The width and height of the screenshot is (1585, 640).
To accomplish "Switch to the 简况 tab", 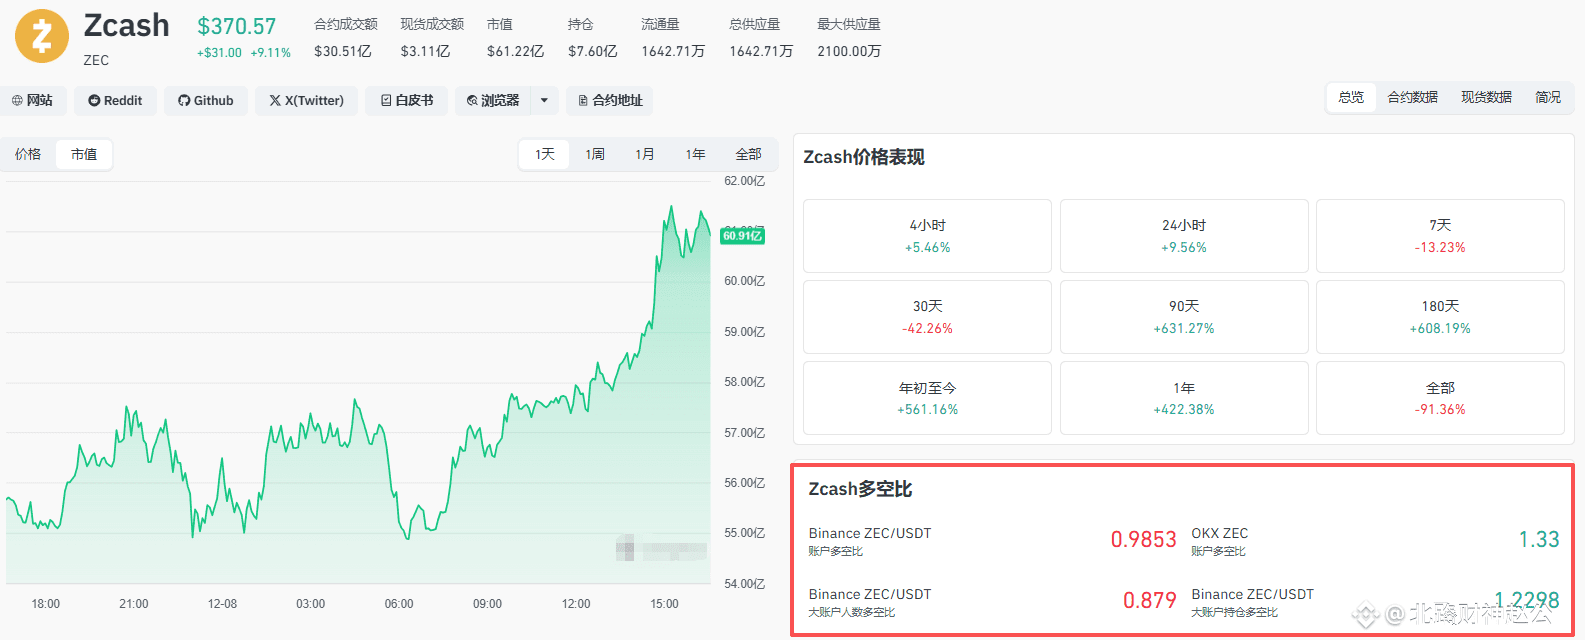I will point(1548,97).
